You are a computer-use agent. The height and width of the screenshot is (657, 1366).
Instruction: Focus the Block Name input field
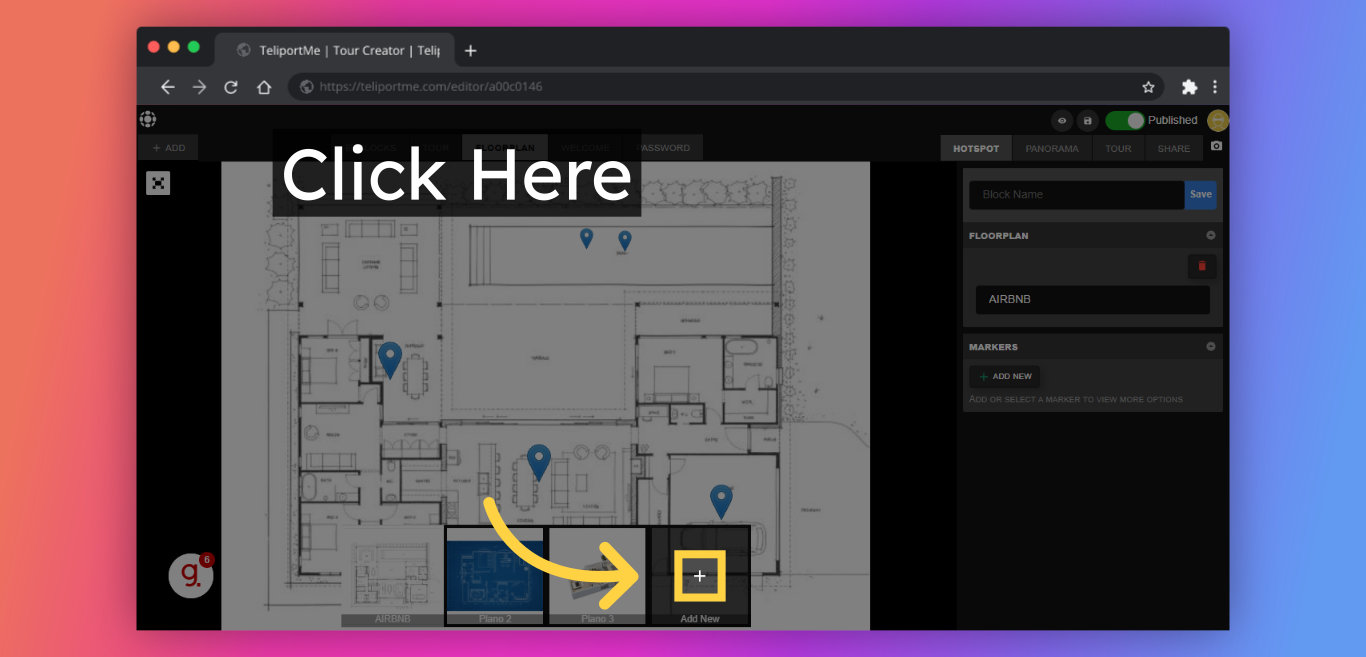click(x=1077, y=195)
